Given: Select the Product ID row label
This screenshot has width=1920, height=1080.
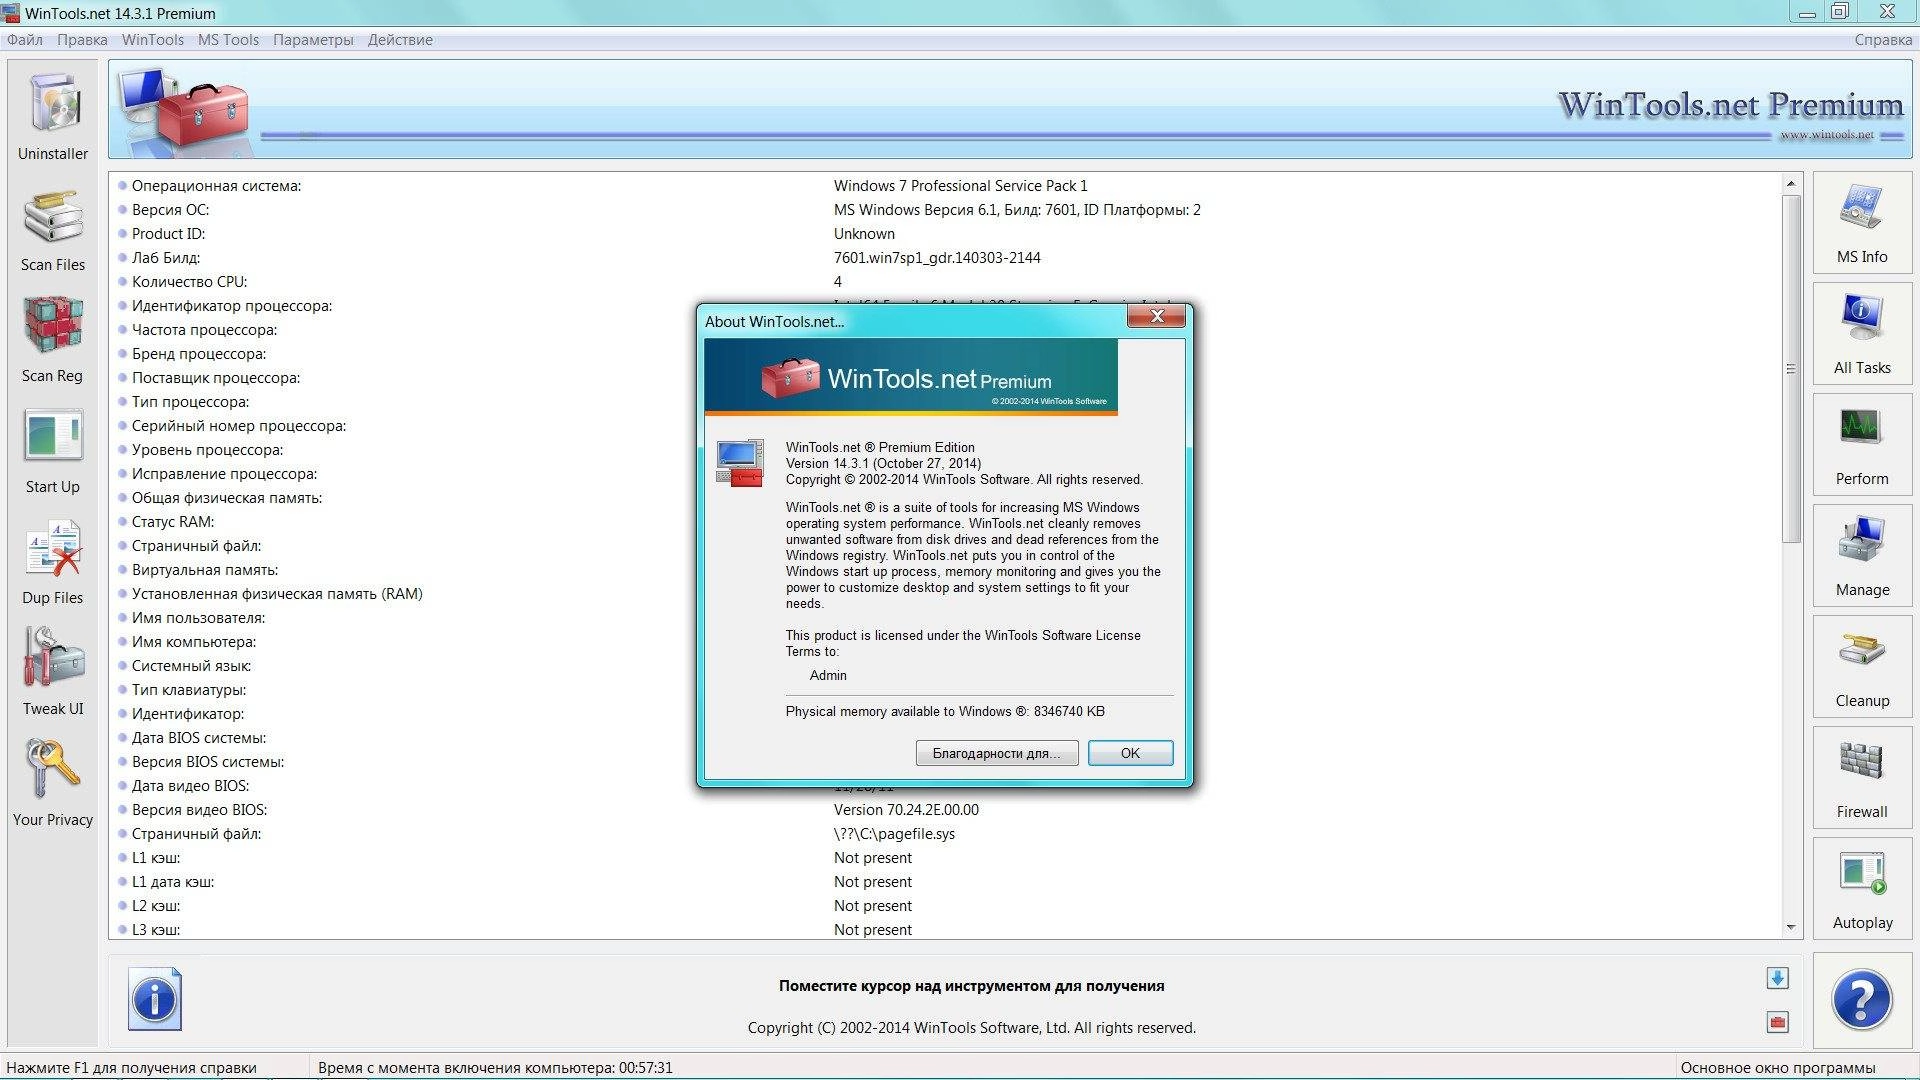Looking at the screenshot, I should (x=168, y=234).
